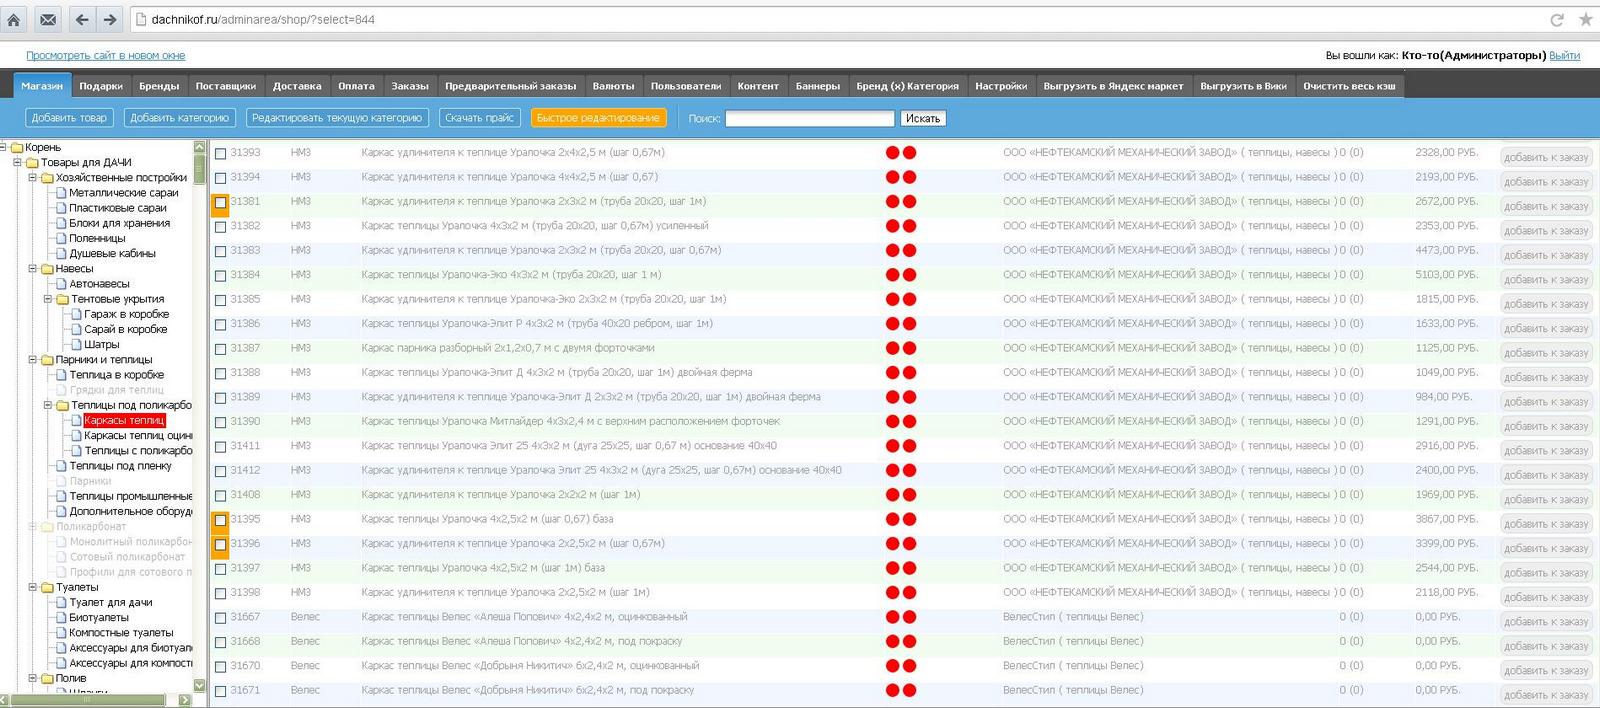Click the Добавить товар button
The width and height of the screenshot is (1600, 708).
coord(69,118)
